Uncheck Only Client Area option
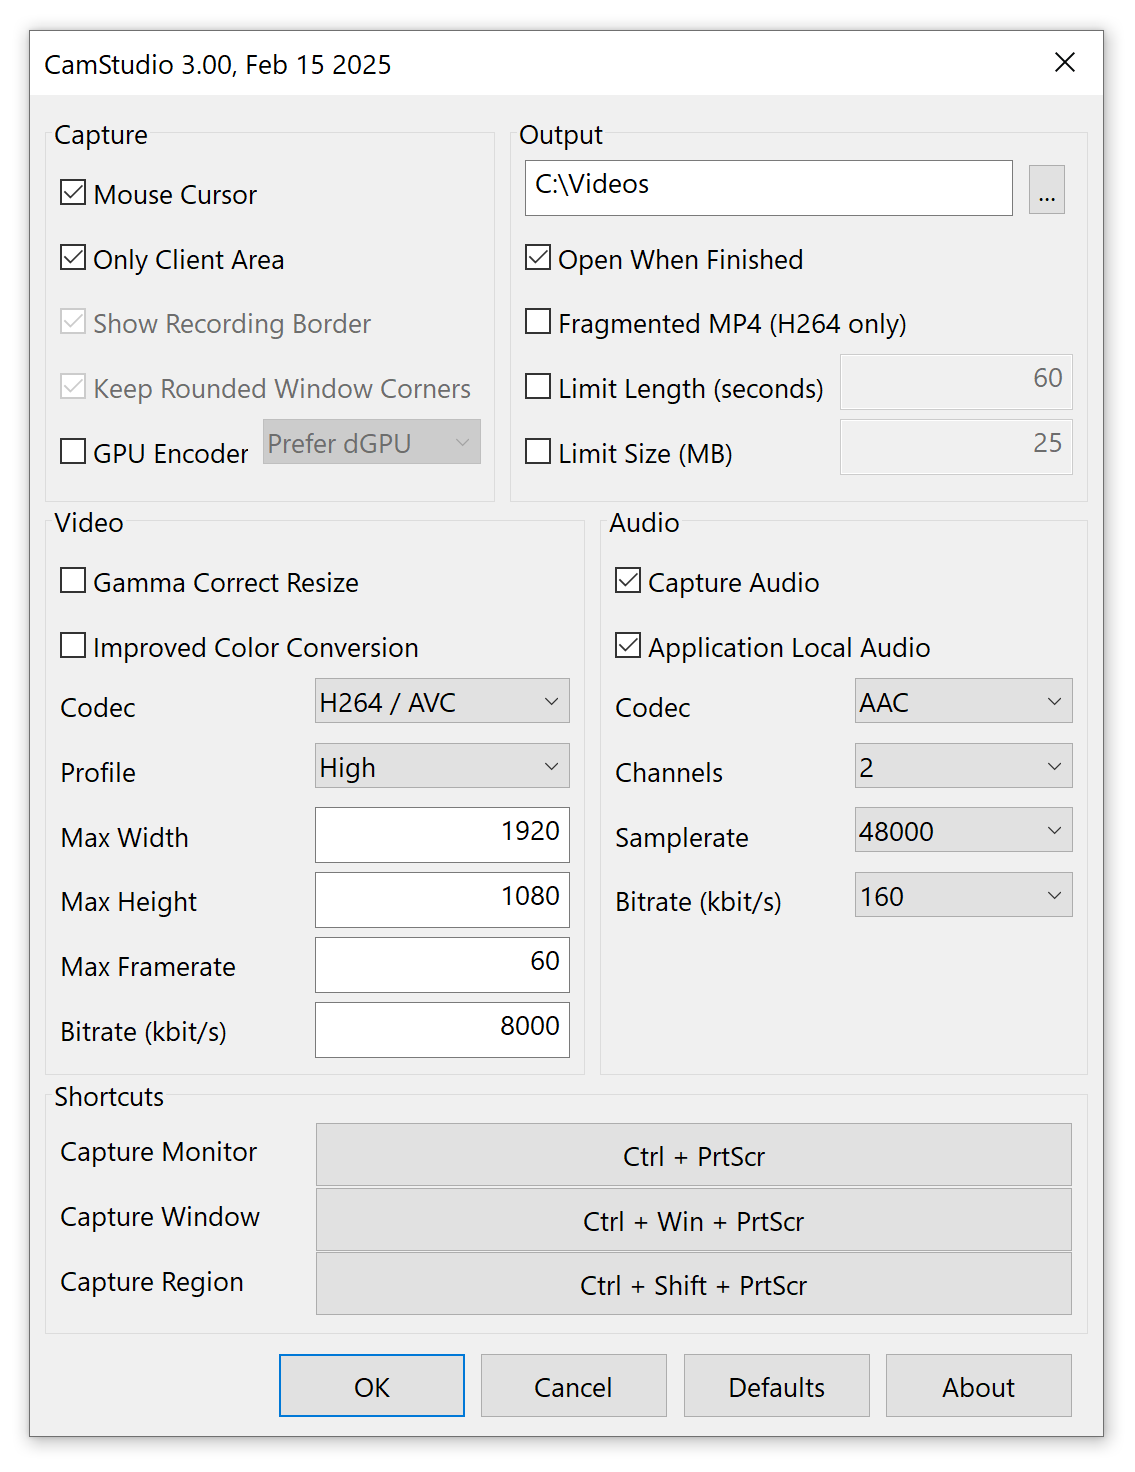The image size is (1135, 1472). point(73,258)
